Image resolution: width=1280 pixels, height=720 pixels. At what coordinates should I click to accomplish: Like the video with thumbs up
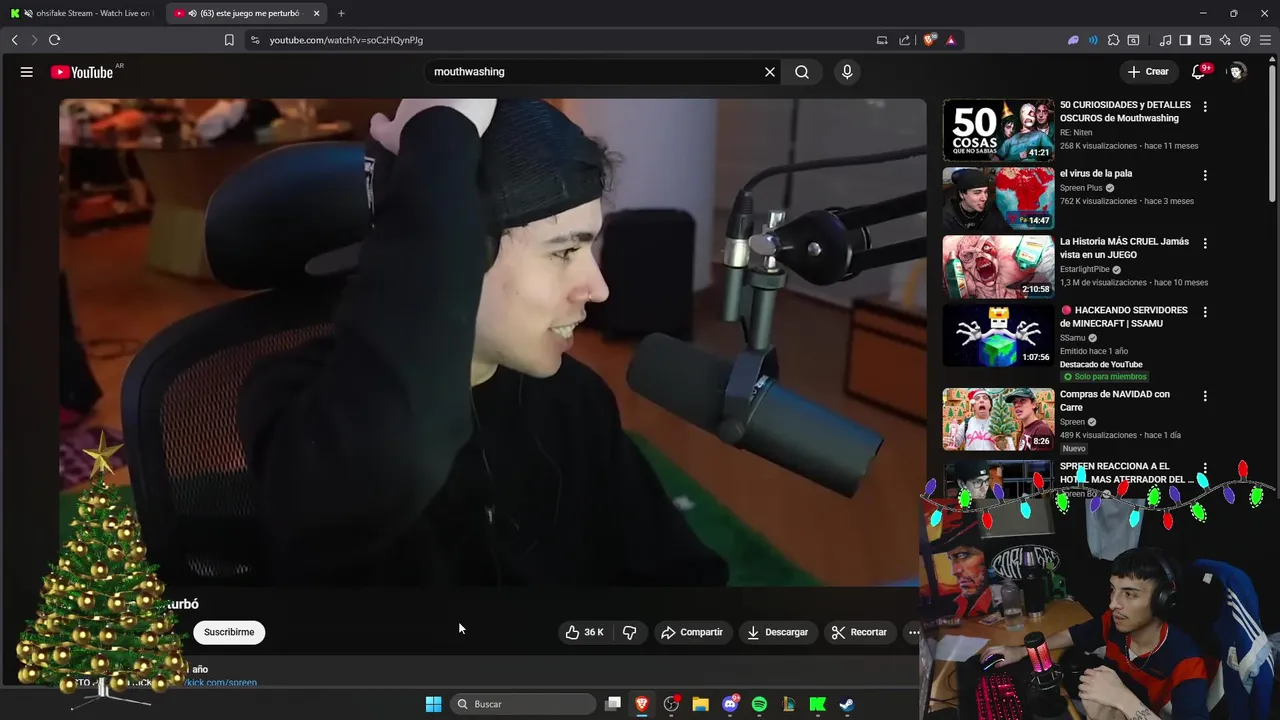coord(584,632)
